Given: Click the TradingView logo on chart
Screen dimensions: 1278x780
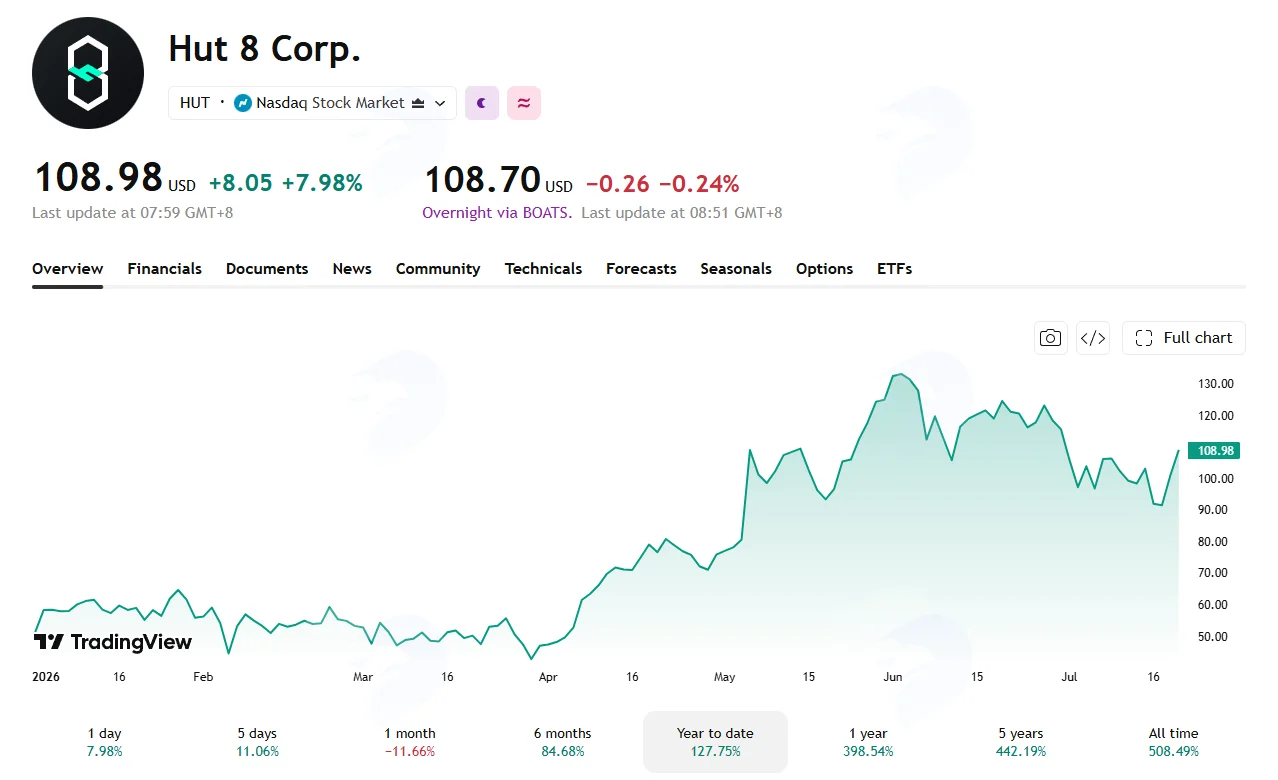Looking at the screenshot, I should click(x=112, y=642).
